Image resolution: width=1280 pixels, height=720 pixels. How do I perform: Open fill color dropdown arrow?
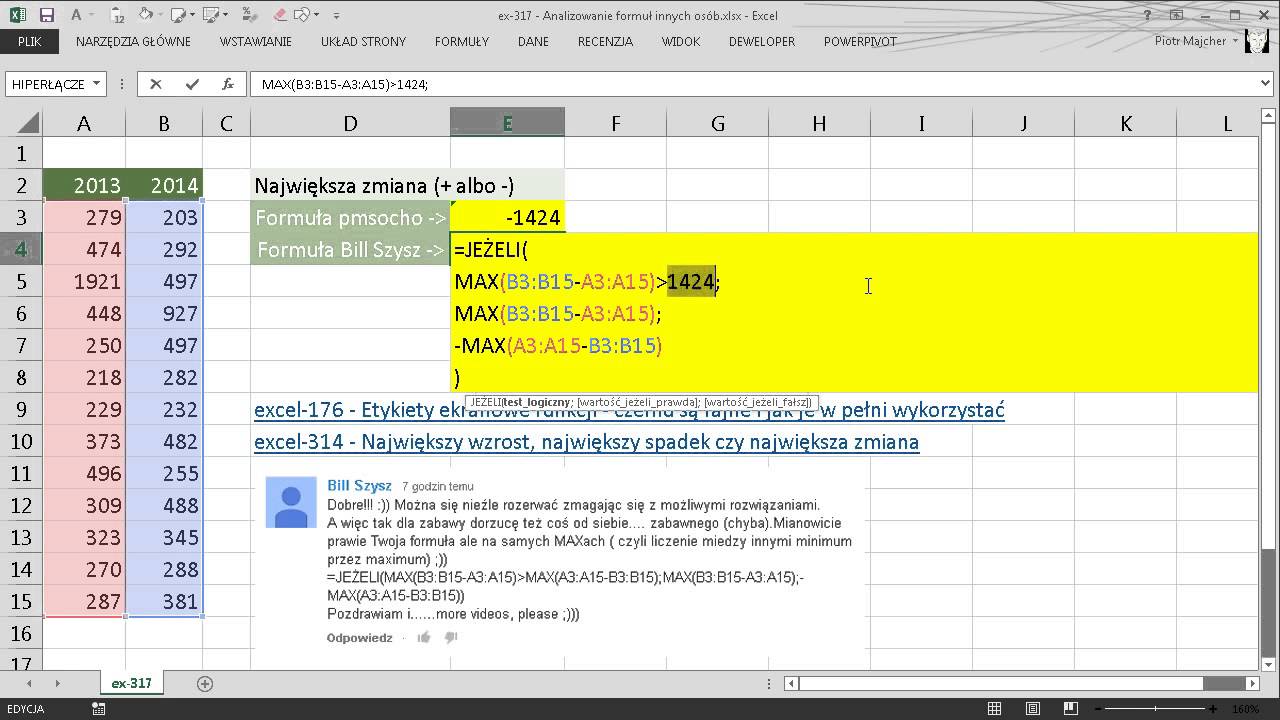click(x=161, y=16)
